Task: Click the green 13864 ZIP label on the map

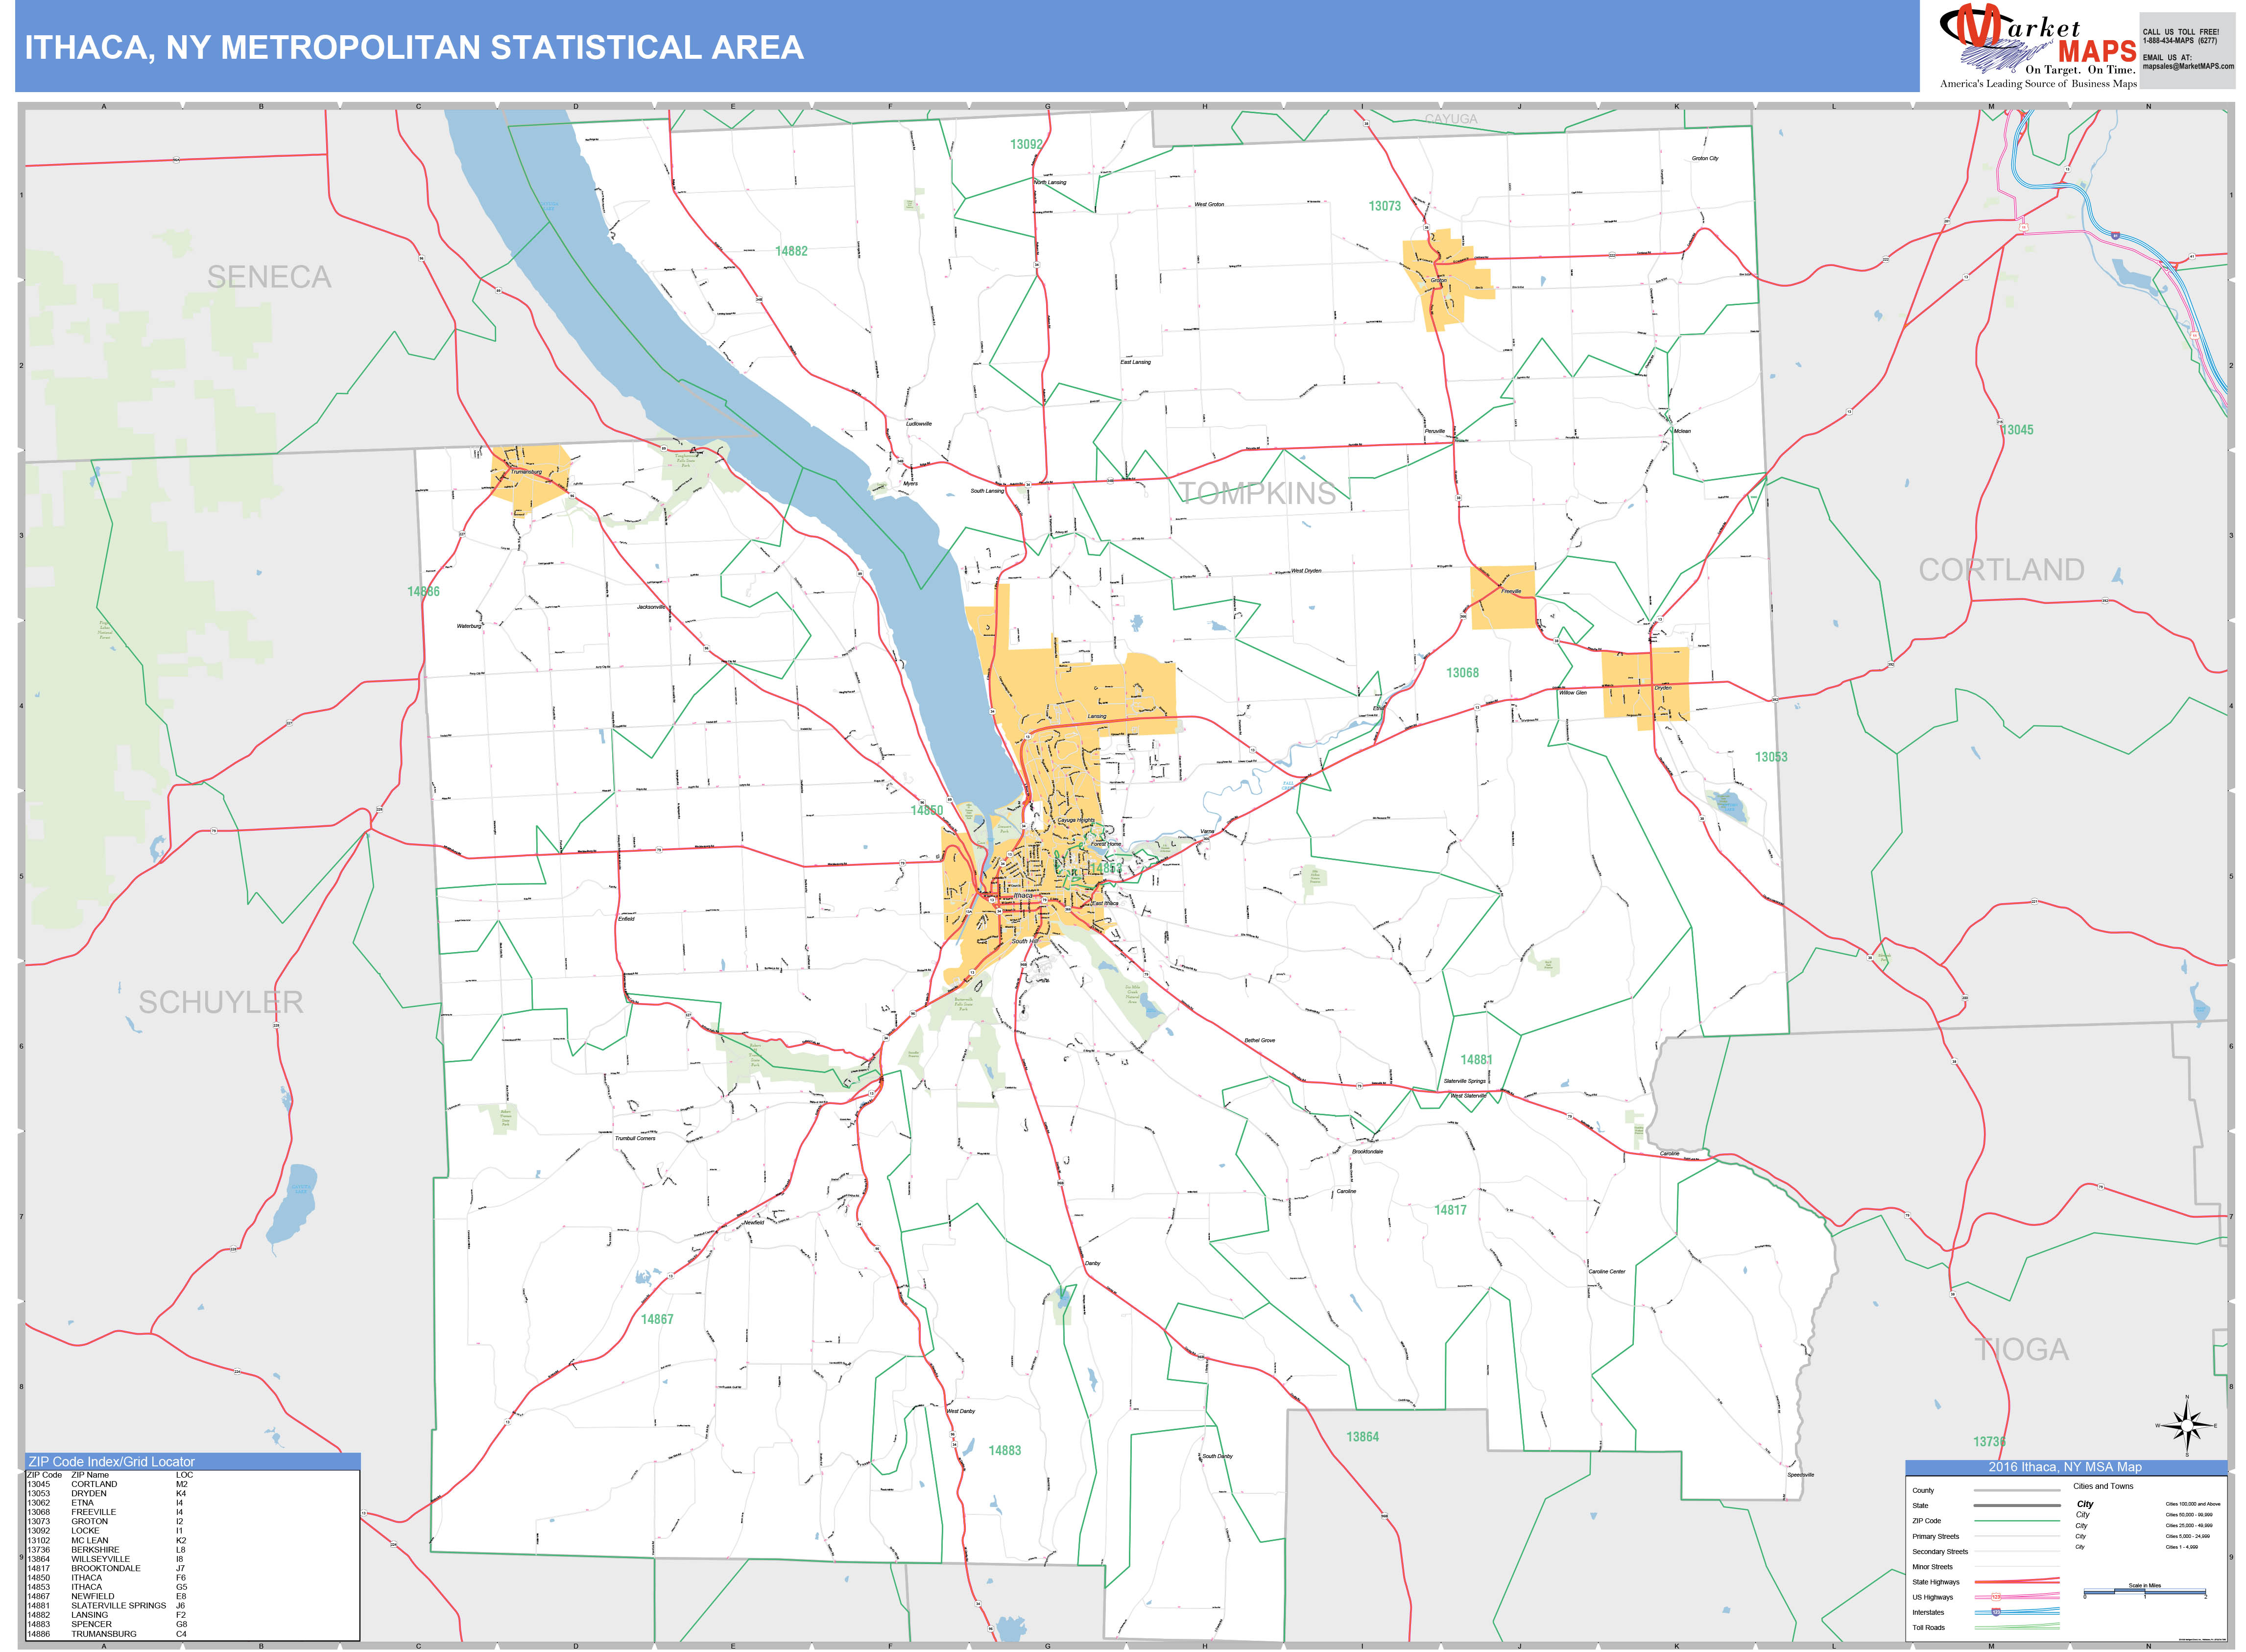Action: [x=1362, y=1437]
